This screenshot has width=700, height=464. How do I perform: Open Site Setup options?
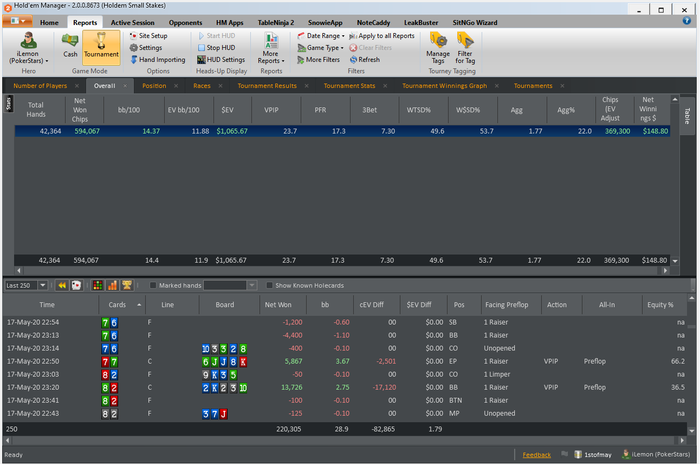pyautogui.click(x=149, y=36)
